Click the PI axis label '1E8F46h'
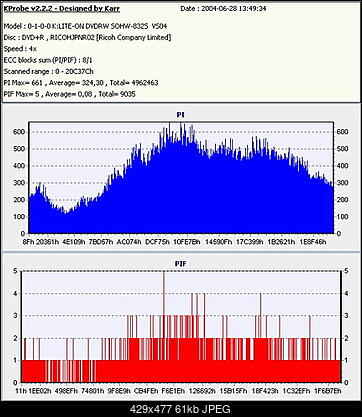This screenshot has width=362, height=417. pos(313,242)
